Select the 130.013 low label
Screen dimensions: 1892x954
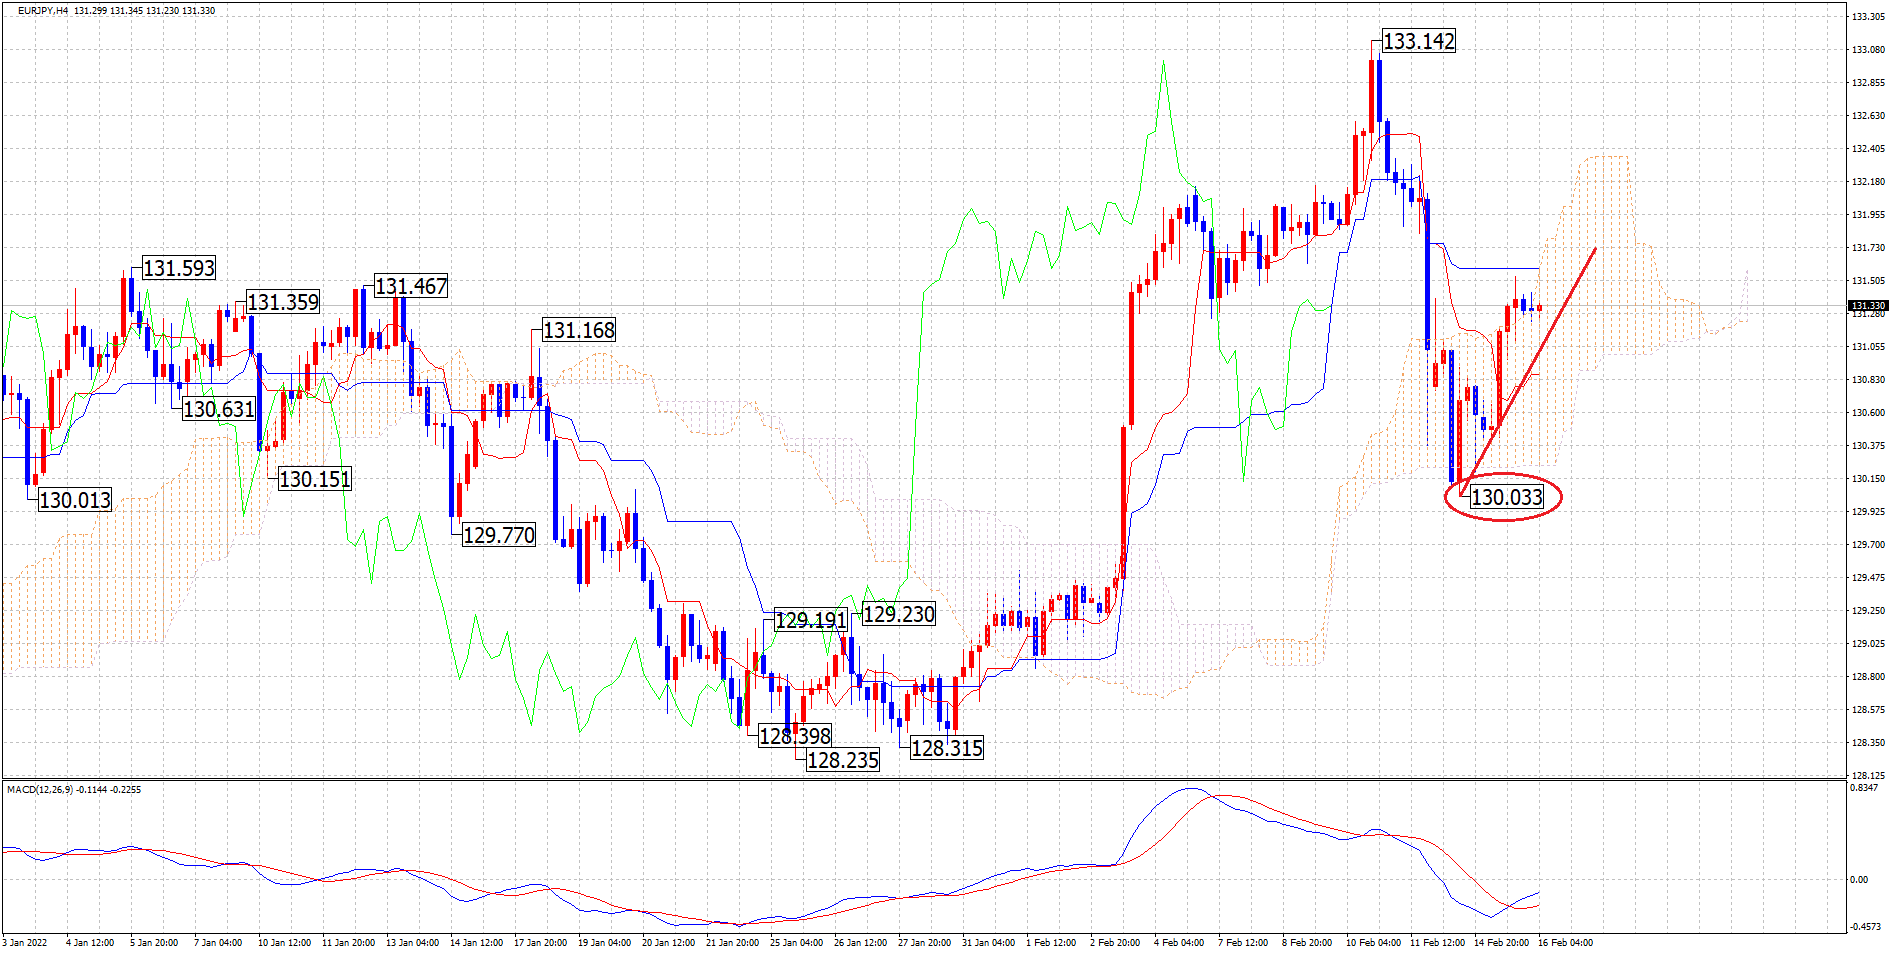tap(75, 500)
